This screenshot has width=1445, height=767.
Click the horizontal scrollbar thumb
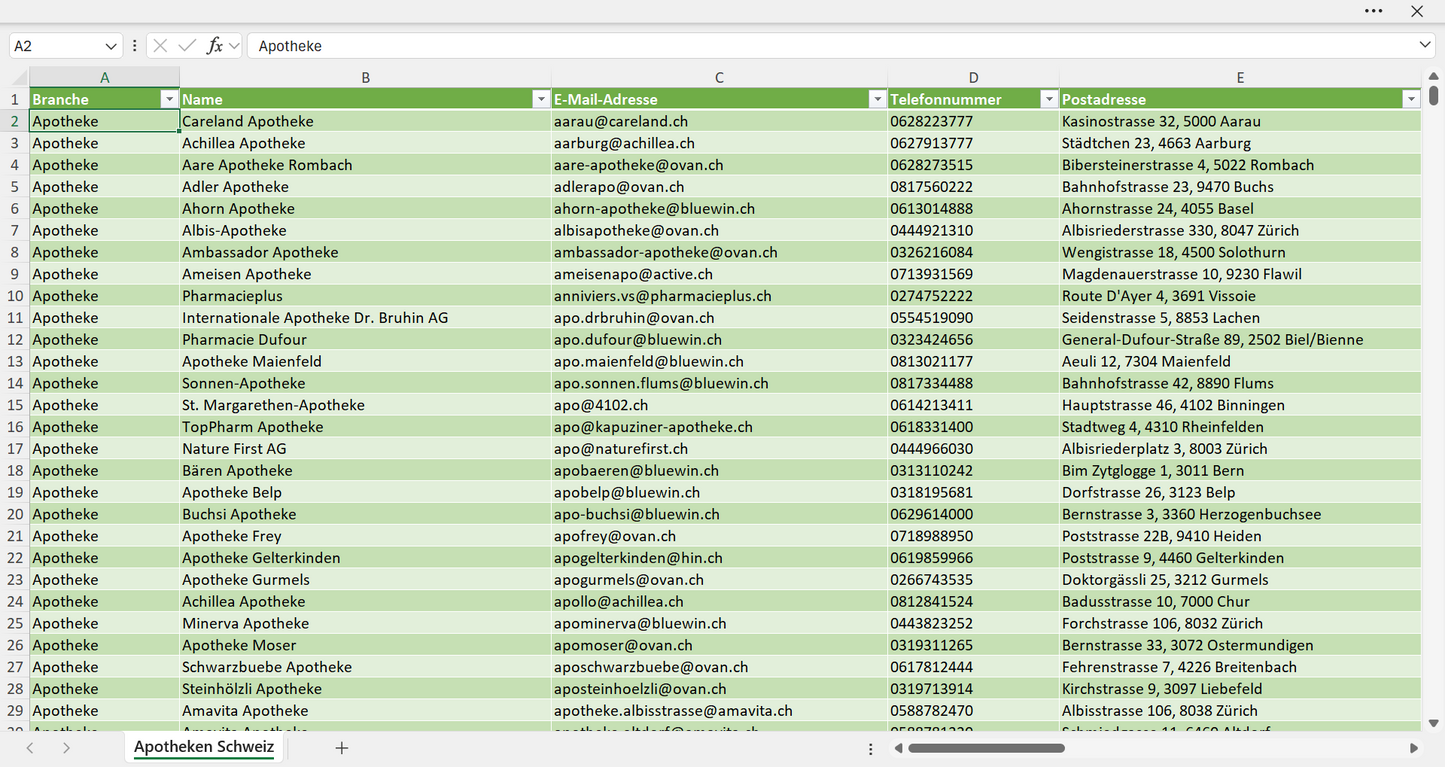(x=986, y=748)
